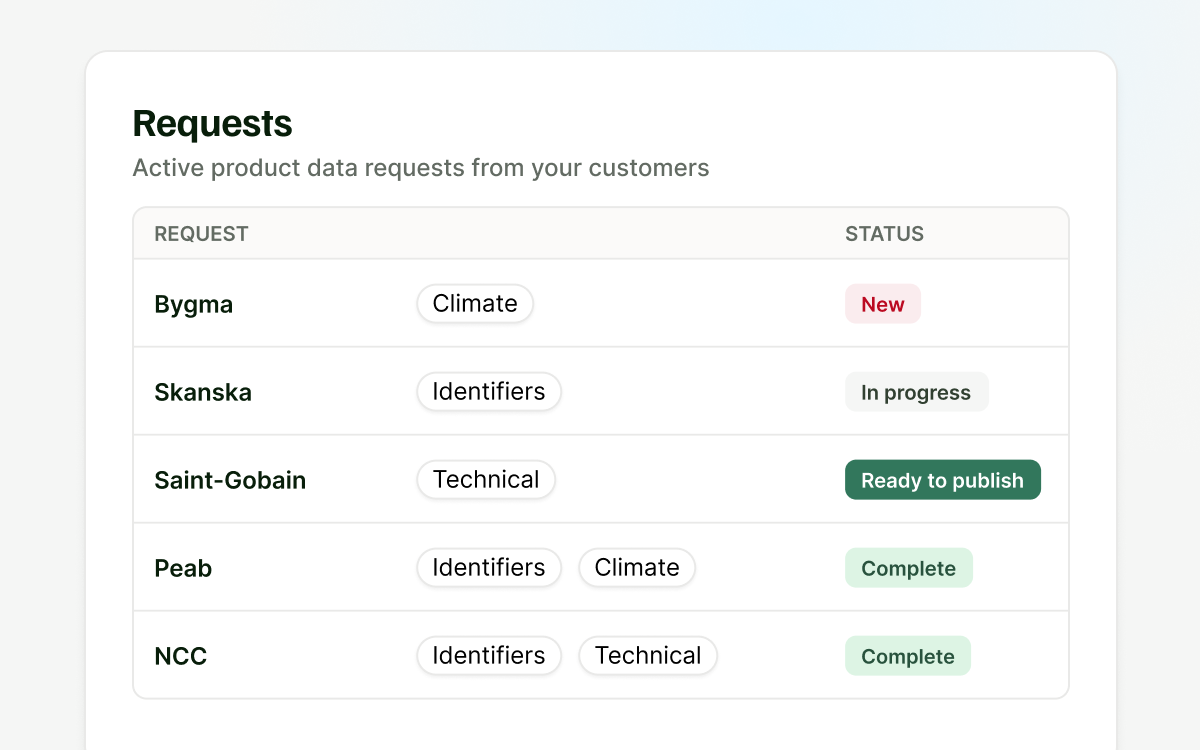Click the STATUS column header
The width and height of the screenshot is (1200, 750).
[x=885, y=234]
